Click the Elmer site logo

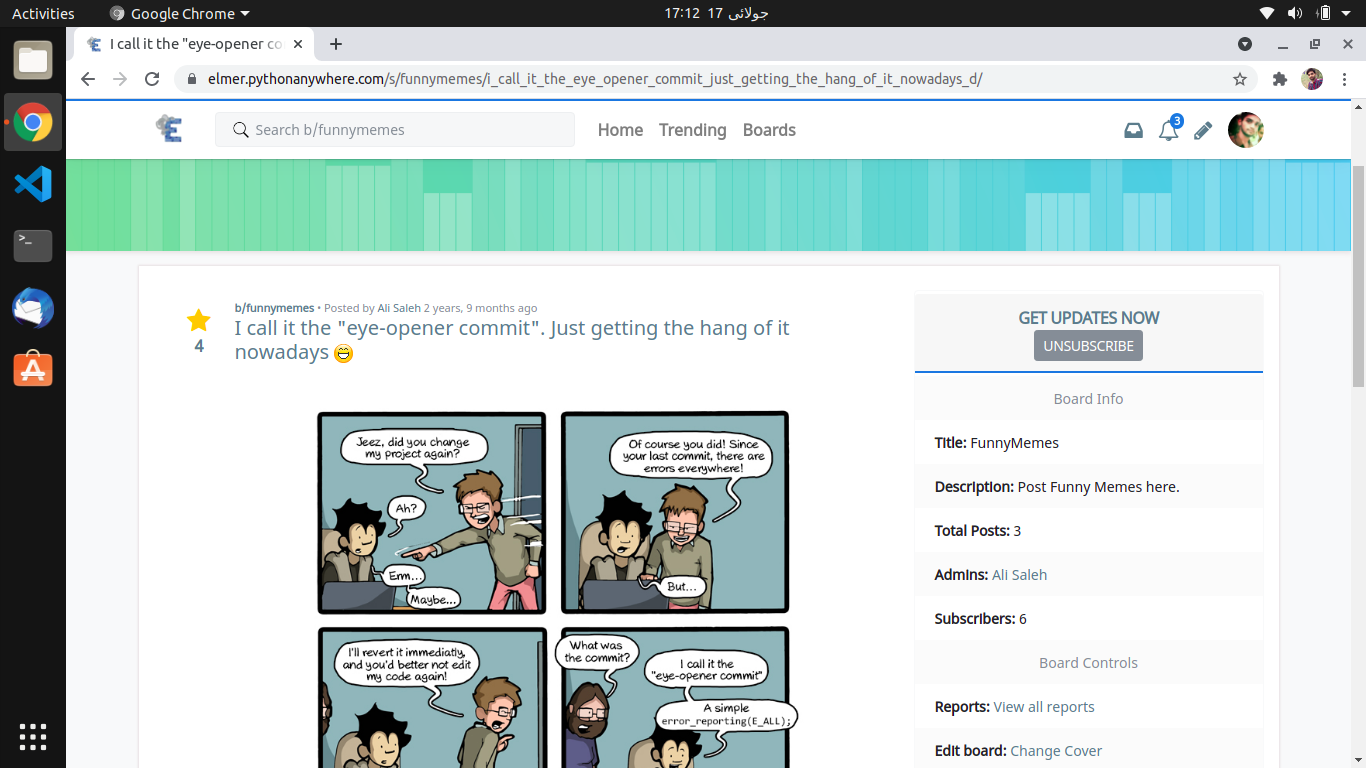click(x=169, y=129)
